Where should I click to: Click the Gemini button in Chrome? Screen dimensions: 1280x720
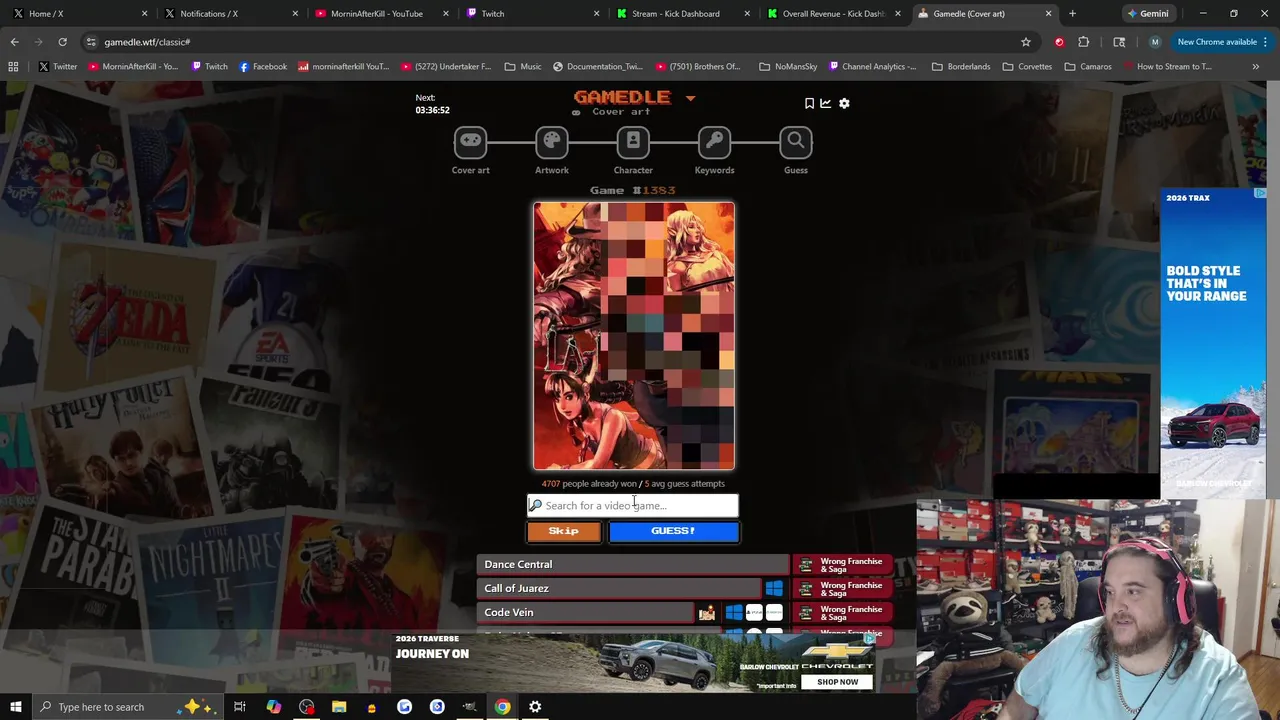pyautogui.click(x=1147, y=14)
